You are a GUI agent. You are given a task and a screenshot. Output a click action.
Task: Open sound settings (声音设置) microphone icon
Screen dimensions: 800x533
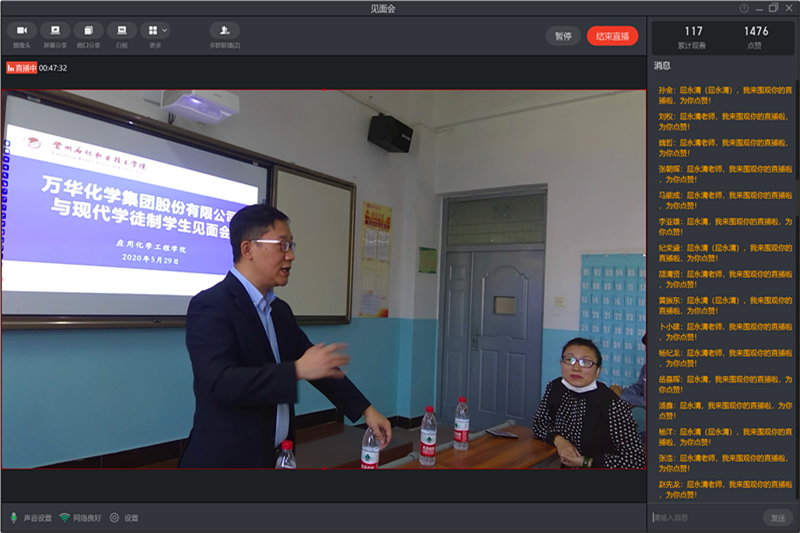[14, 518]
